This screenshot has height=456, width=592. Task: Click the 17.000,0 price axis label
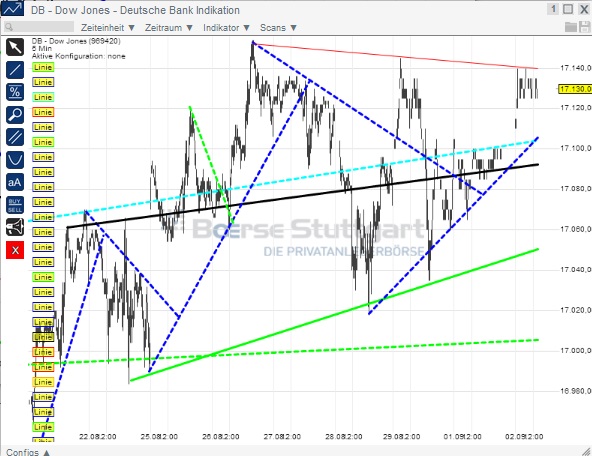pyautogui.click(x=575, y=351)
